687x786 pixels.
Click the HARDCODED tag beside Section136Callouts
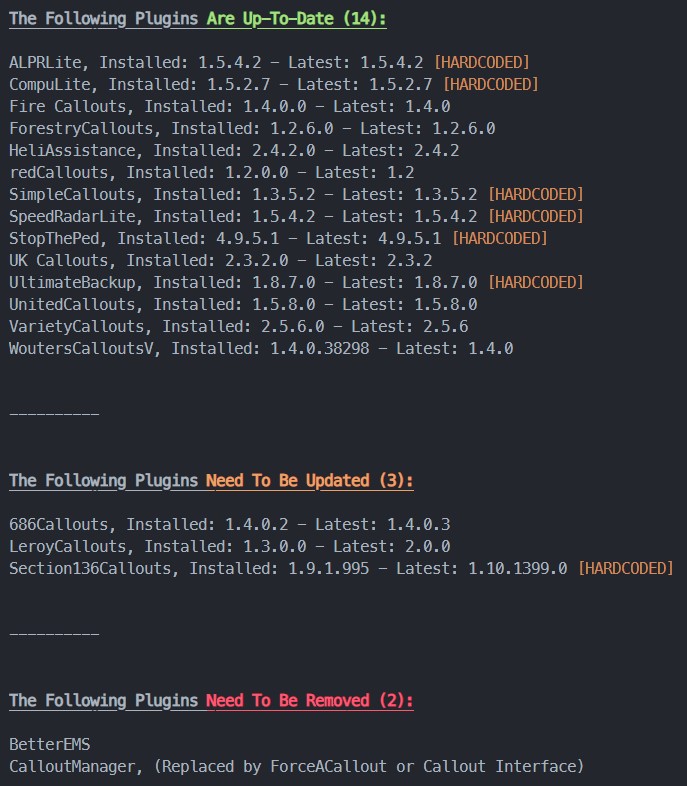[626, 568]
